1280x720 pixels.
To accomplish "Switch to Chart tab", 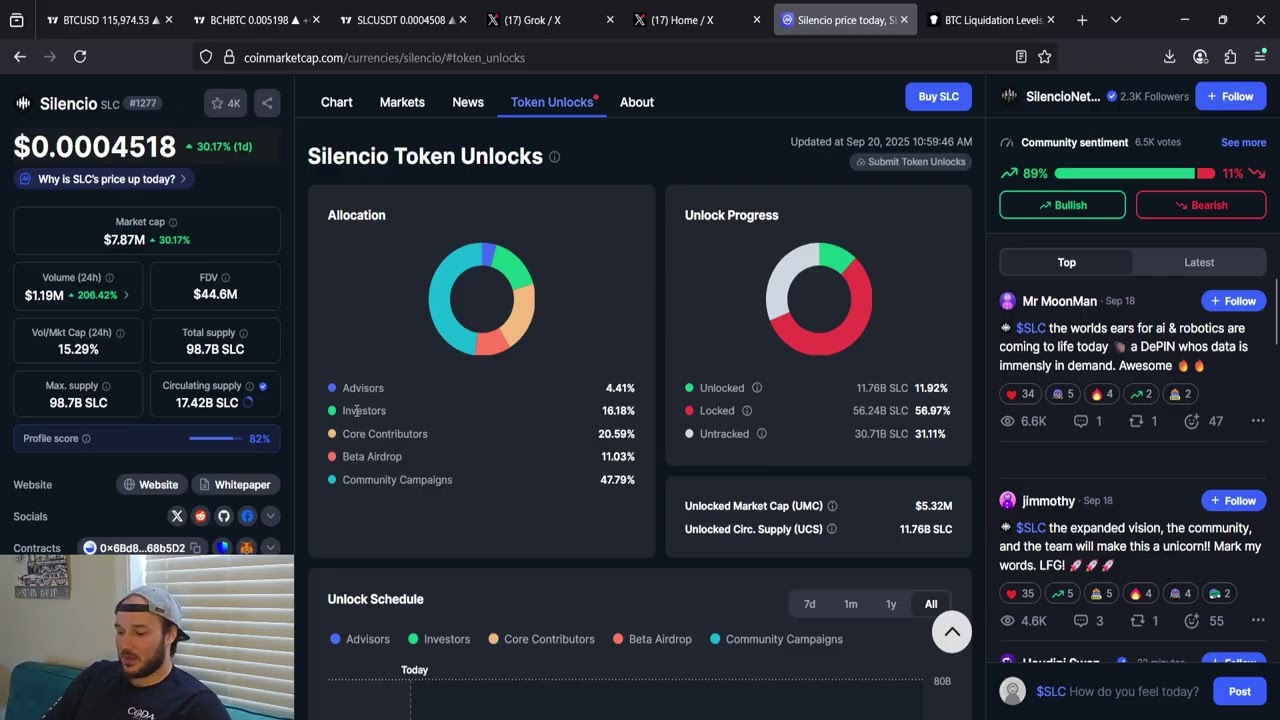I will click(x=336, y=102).
